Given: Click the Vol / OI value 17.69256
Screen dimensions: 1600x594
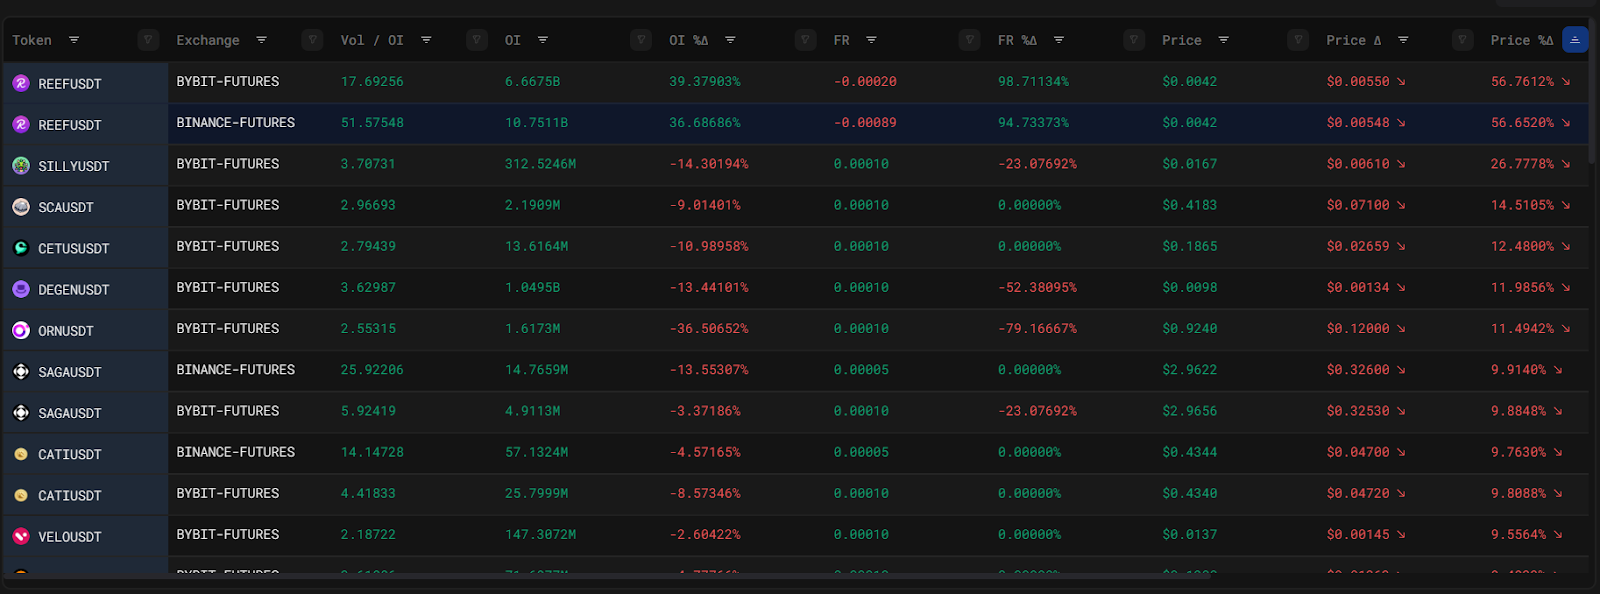Looking at the screenshot, I should (x=372, y=82).
